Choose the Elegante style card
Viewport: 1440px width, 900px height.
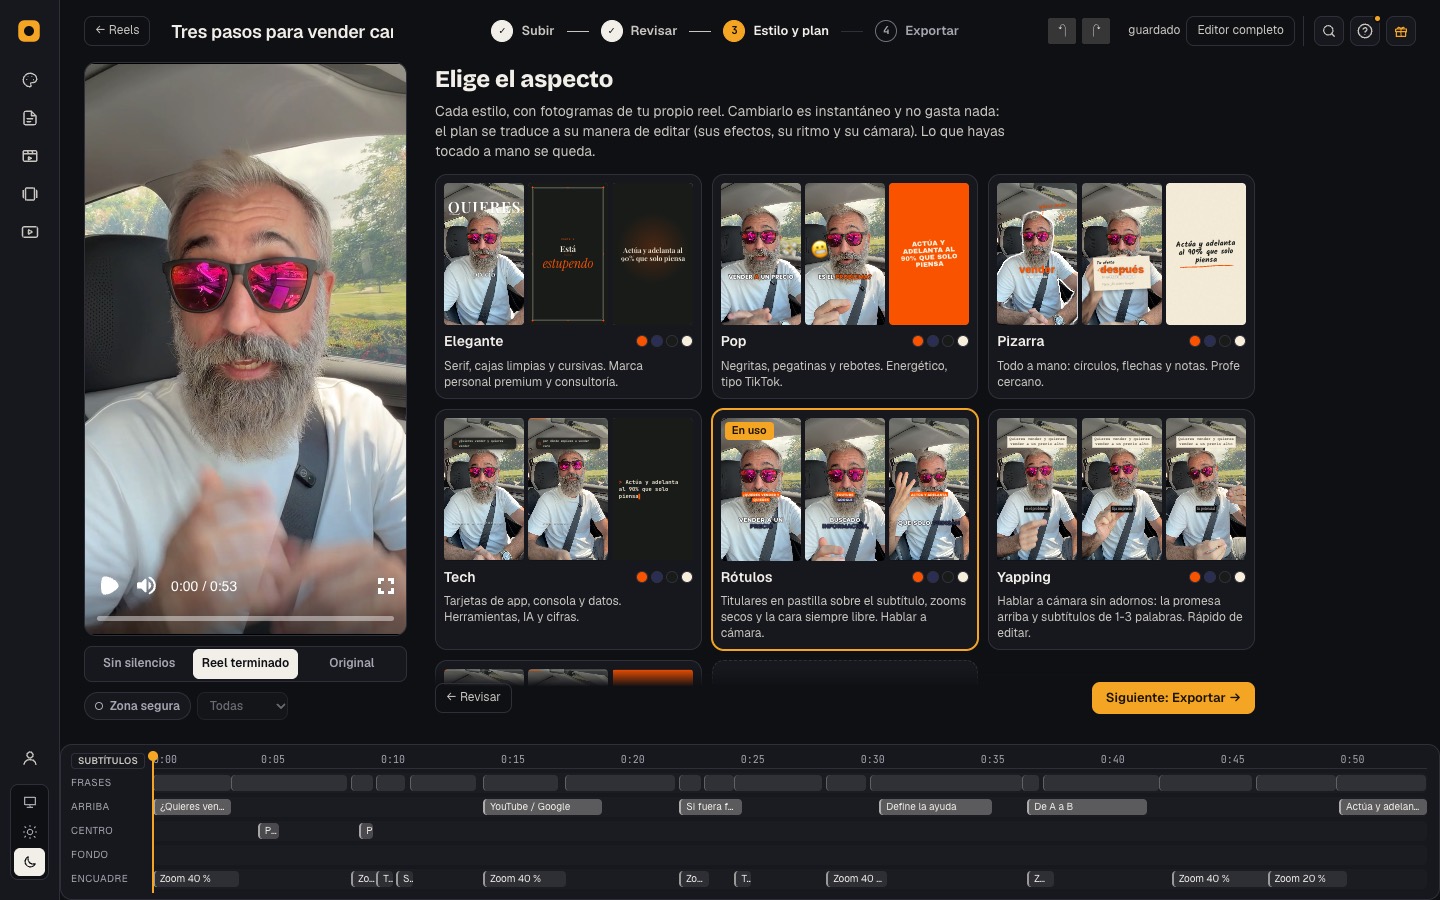[x=568, y=287]
